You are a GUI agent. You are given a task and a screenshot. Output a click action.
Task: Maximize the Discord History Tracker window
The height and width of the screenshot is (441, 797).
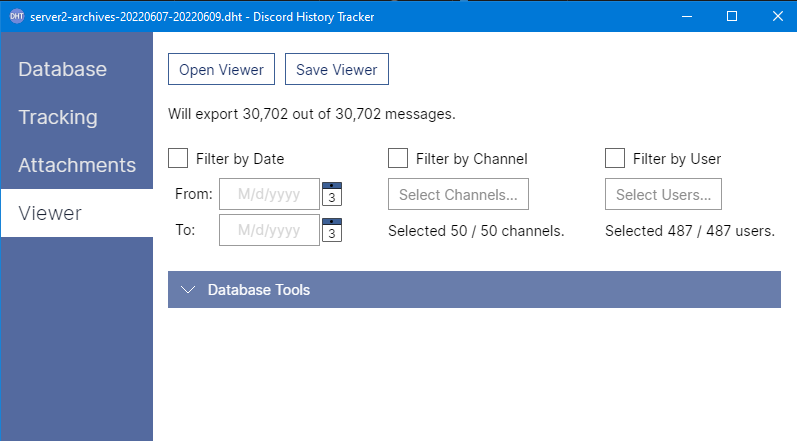pos(732,16)
